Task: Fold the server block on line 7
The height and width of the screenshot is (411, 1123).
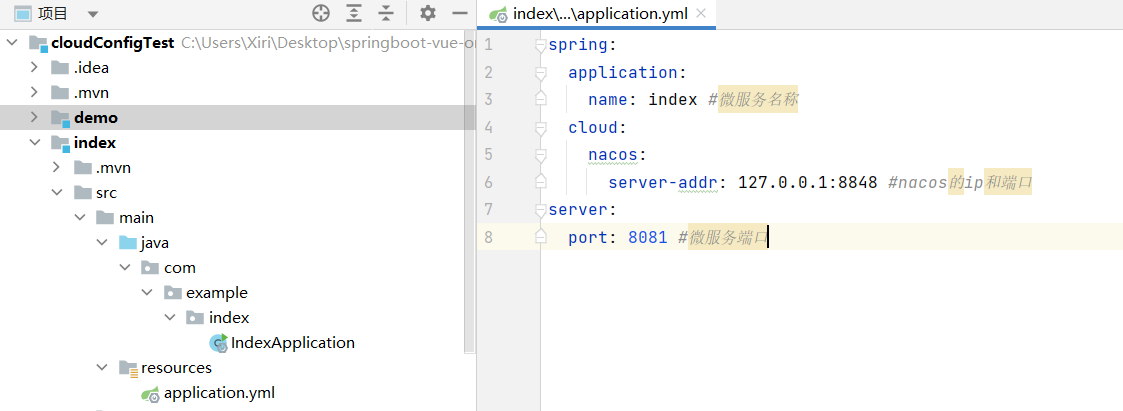Action: point(541,209)
